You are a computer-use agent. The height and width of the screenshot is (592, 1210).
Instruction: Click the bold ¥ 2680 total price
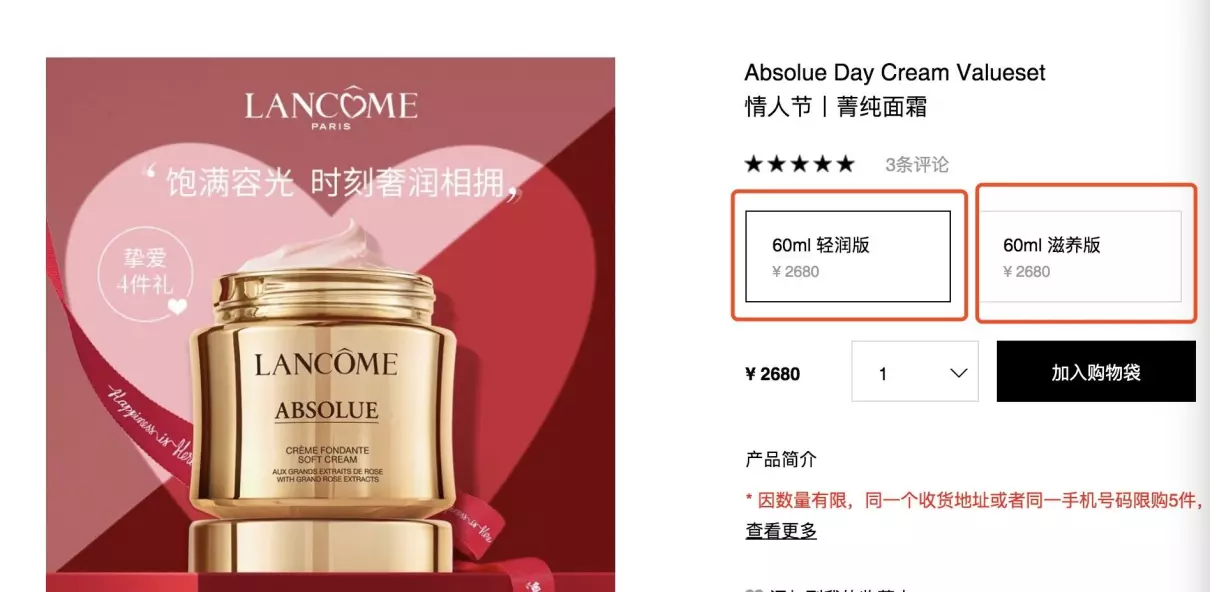click(x=773, y=374)
